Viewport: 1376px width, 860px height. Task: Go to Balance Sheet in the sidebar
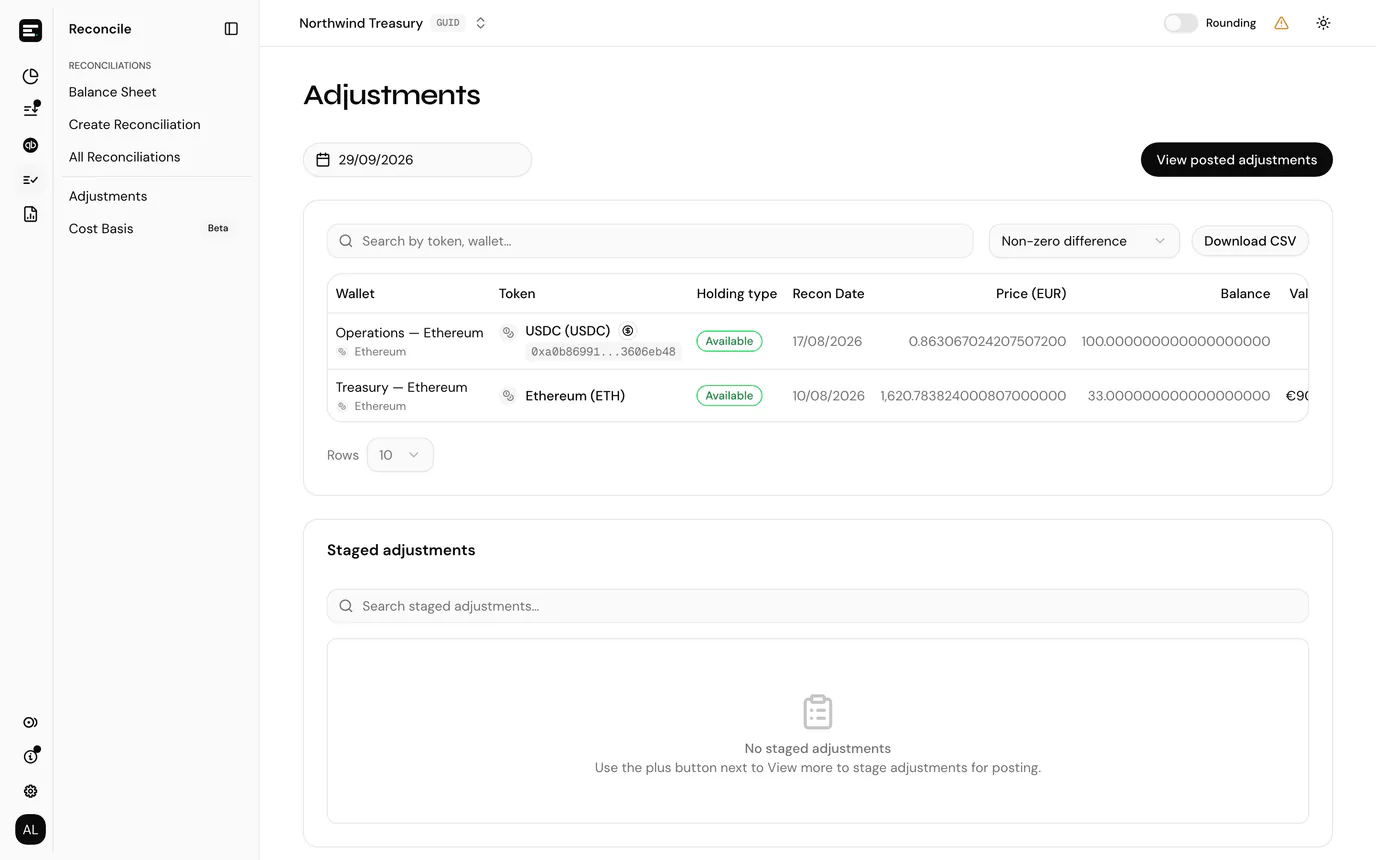[x=113, y=92]
